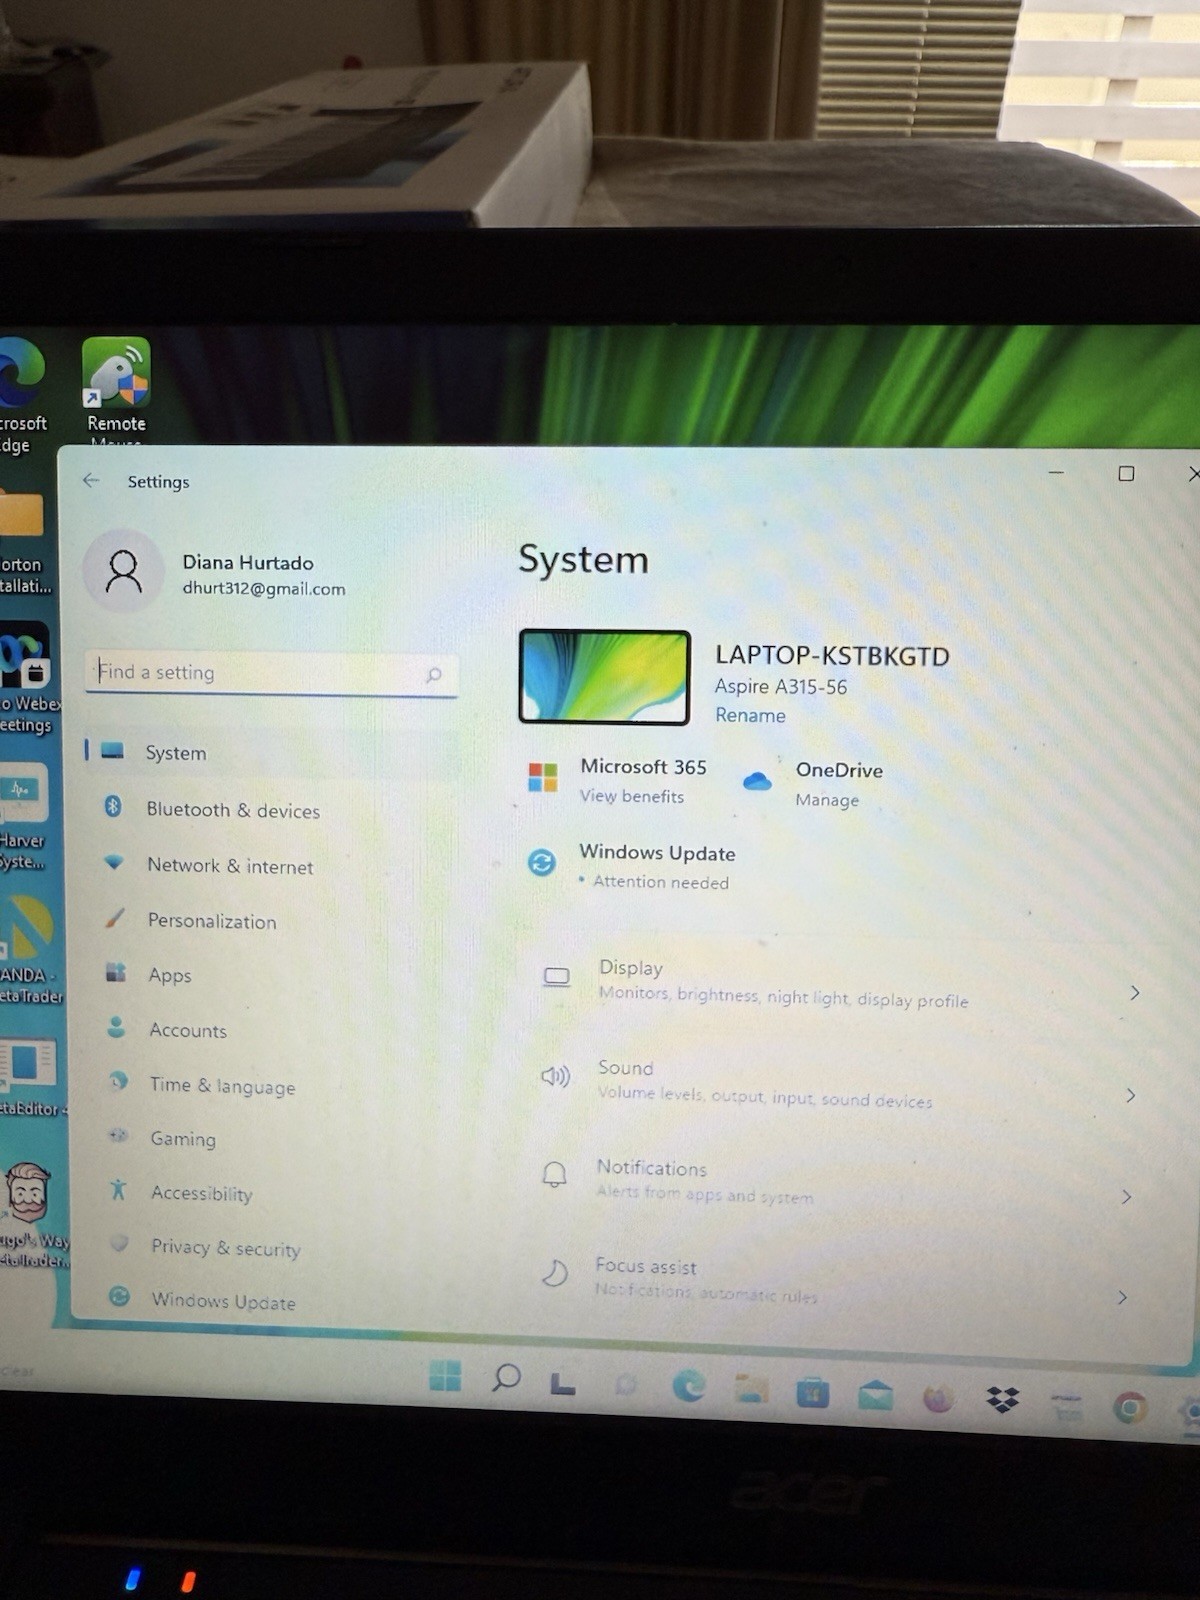
Task: Click the Accessibility figure icon
Action: [x=118, y=1189]
